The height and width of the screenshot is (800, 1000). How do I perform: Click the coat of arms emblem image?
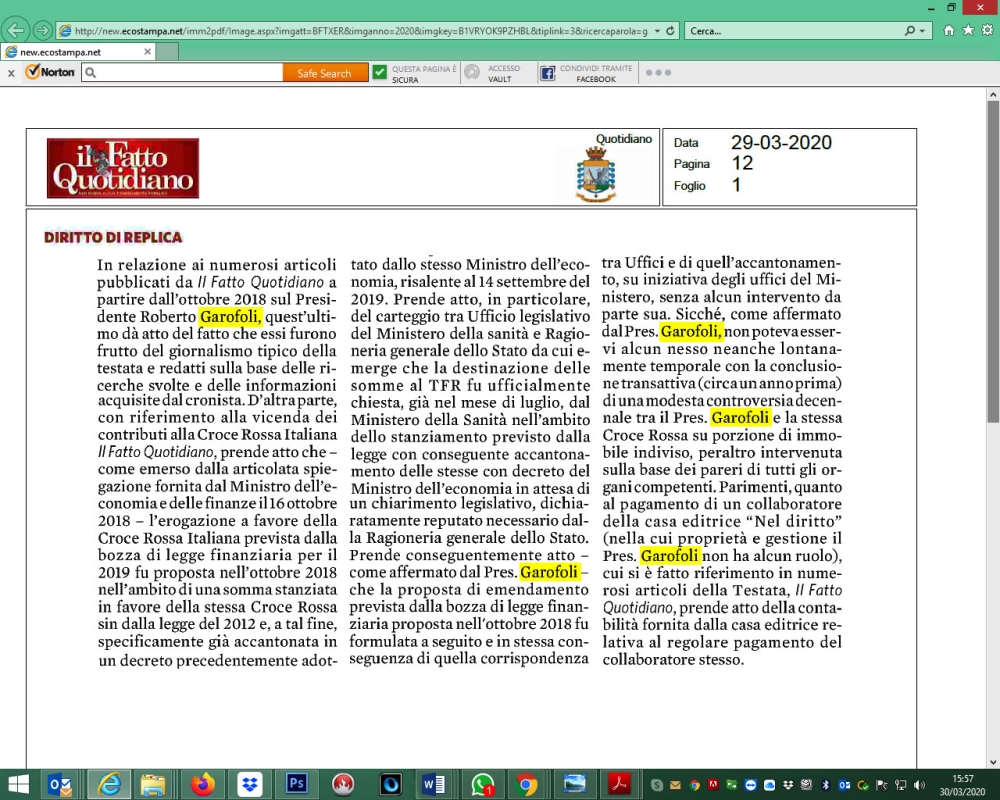pos(596,174)
